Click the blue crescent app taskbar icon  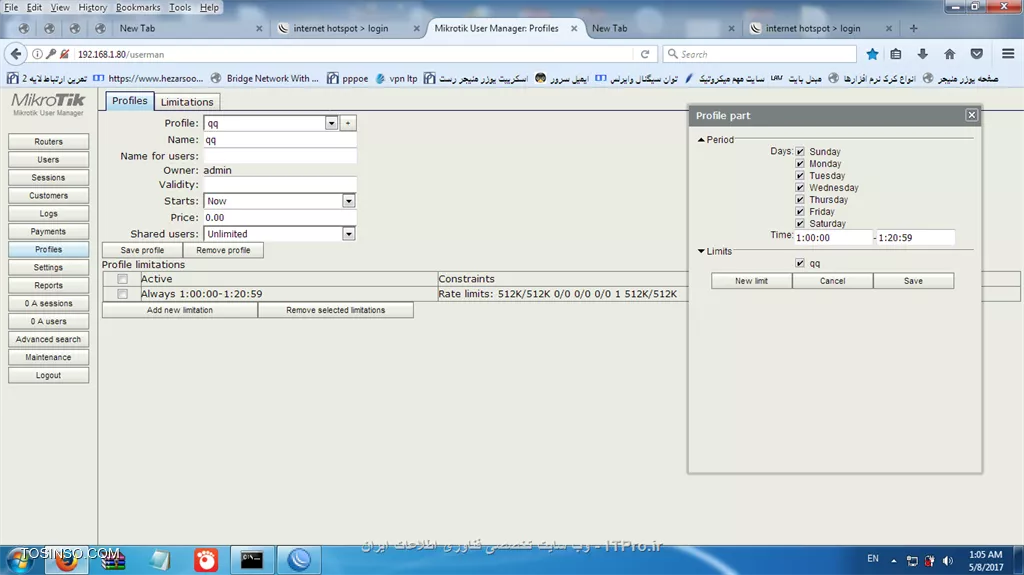pyautogui.click(x=298, y=560)
